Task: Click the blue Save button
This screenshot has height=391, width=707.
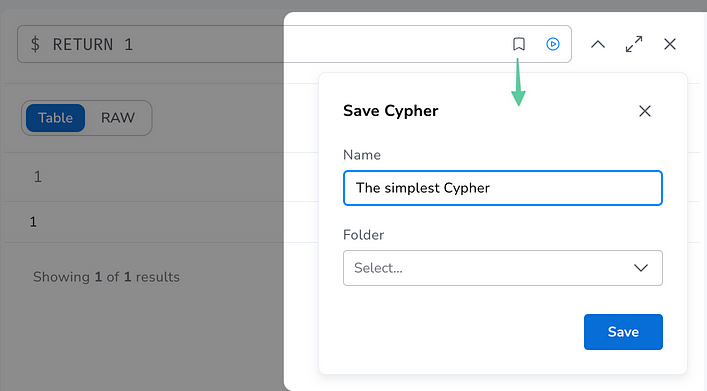Action: 623,332
